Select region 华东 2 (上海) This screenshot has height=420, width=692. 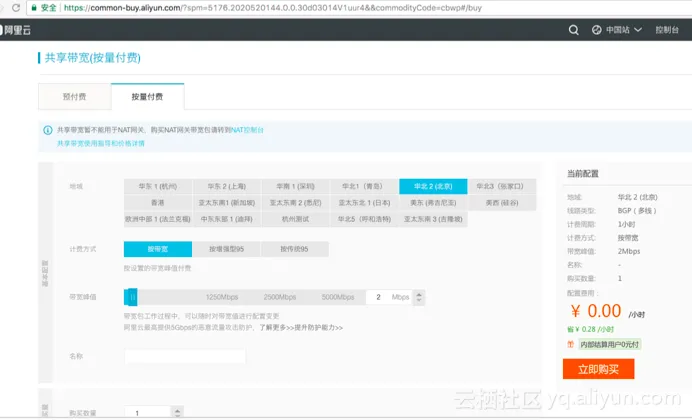point(227,186)
